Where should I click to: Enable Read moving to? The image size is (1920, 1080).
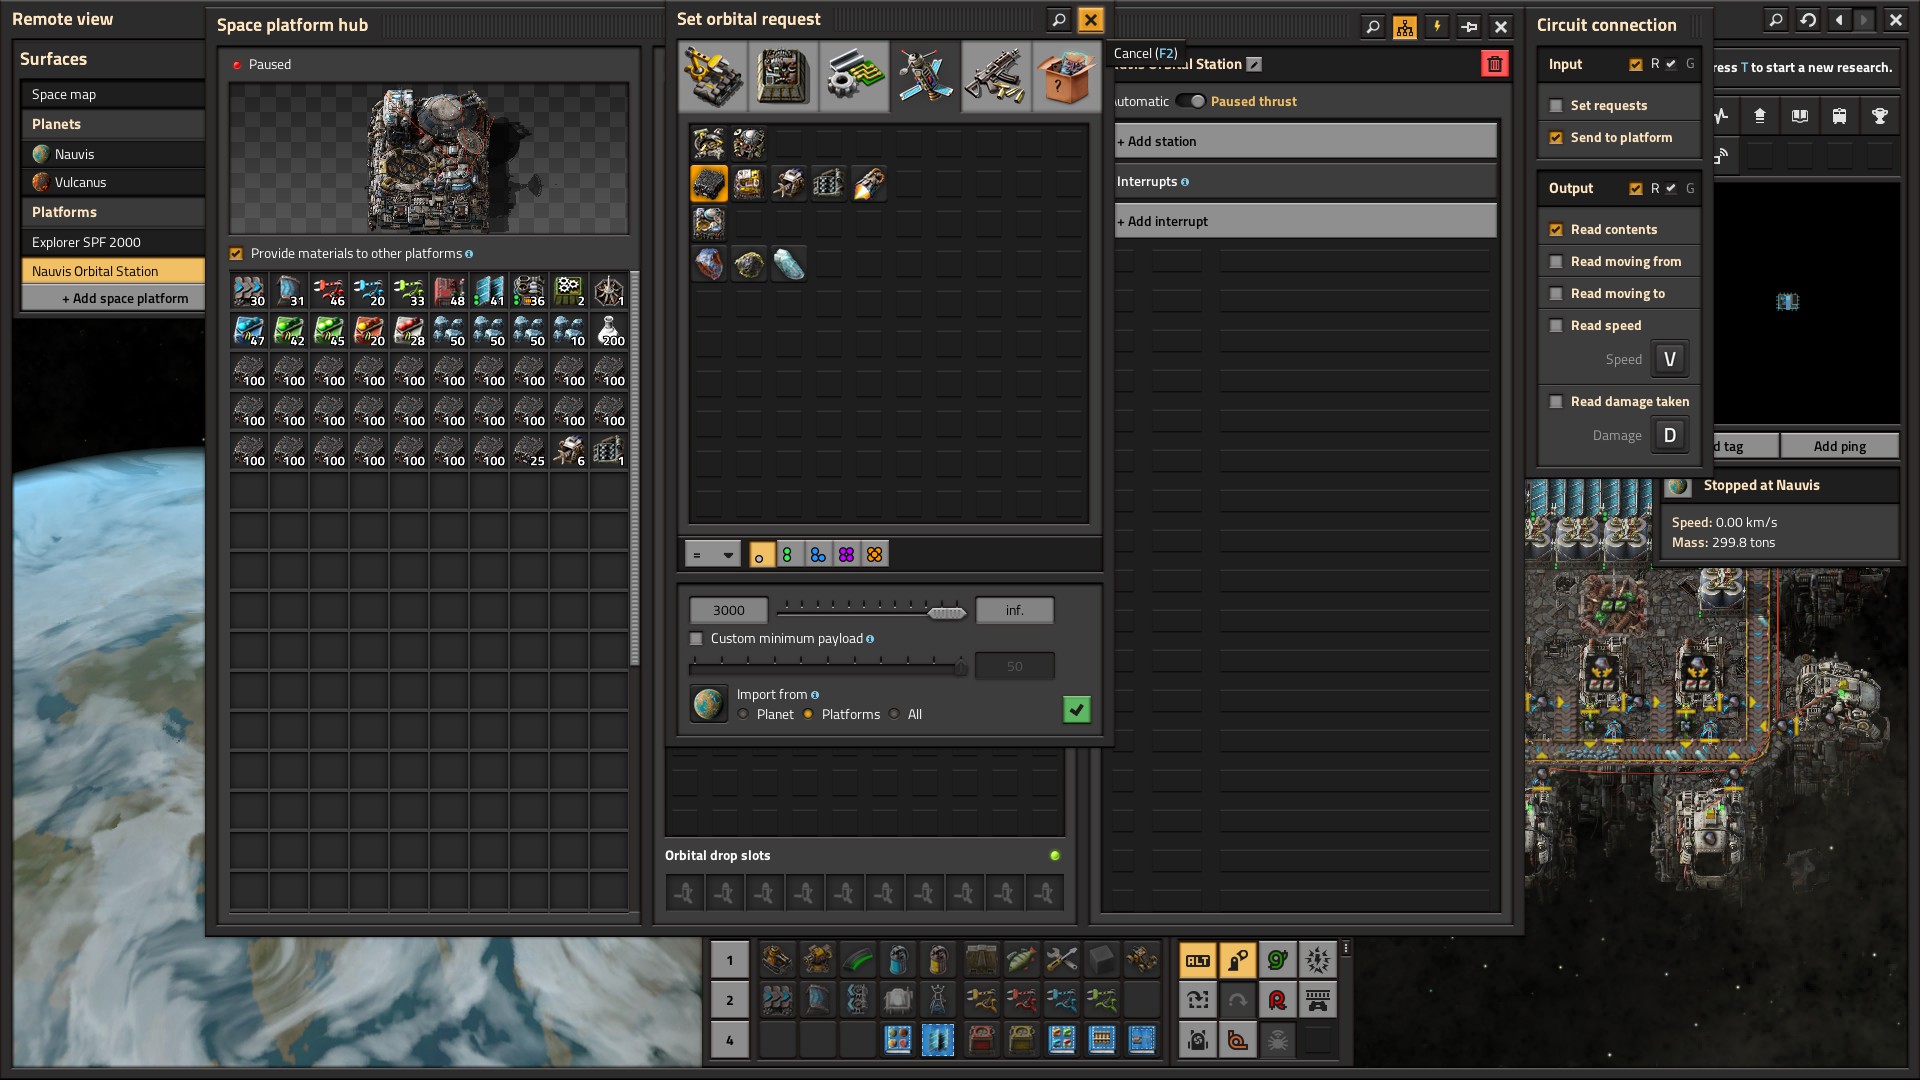pos(1556,294)
